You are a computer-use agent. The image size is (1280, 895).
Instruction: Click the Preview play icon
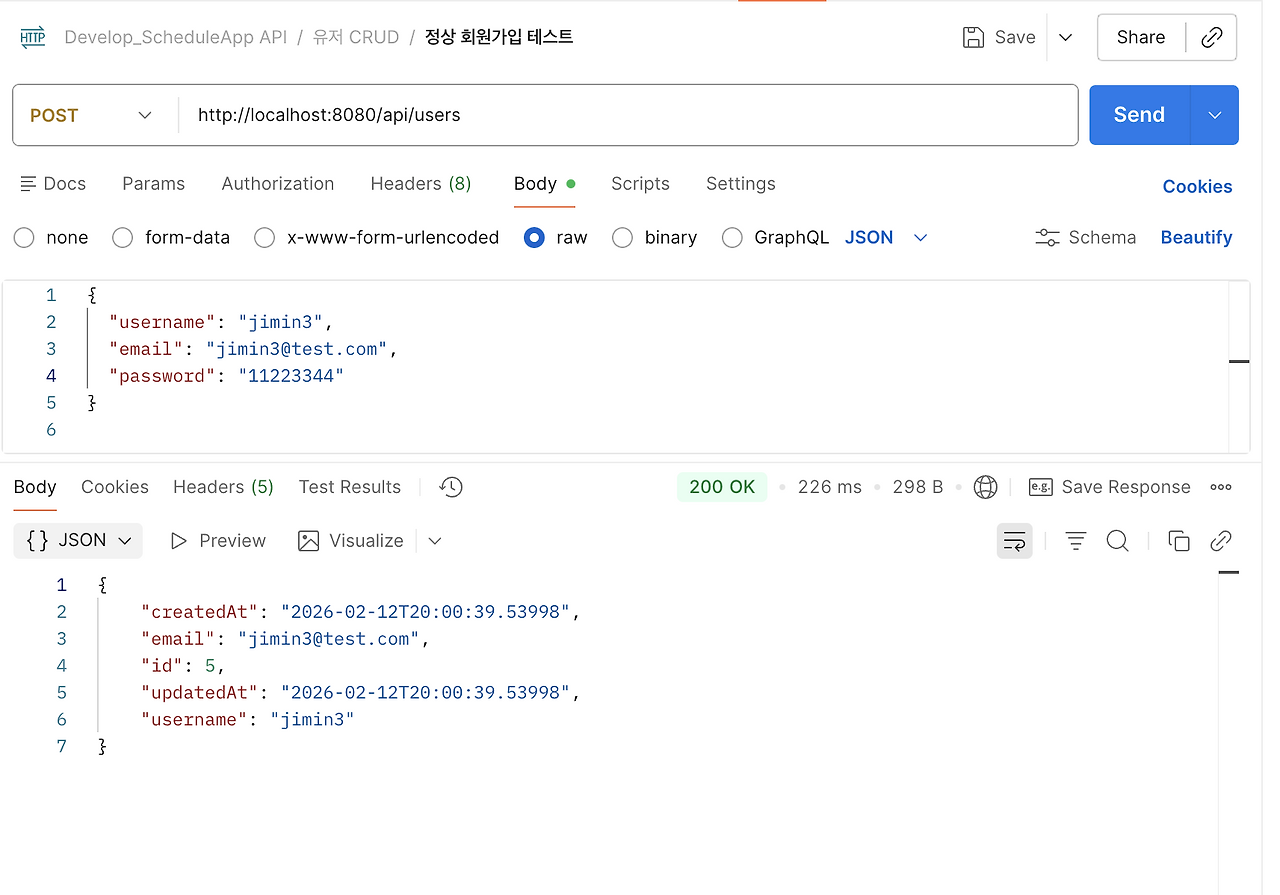(x=179, y=541)
